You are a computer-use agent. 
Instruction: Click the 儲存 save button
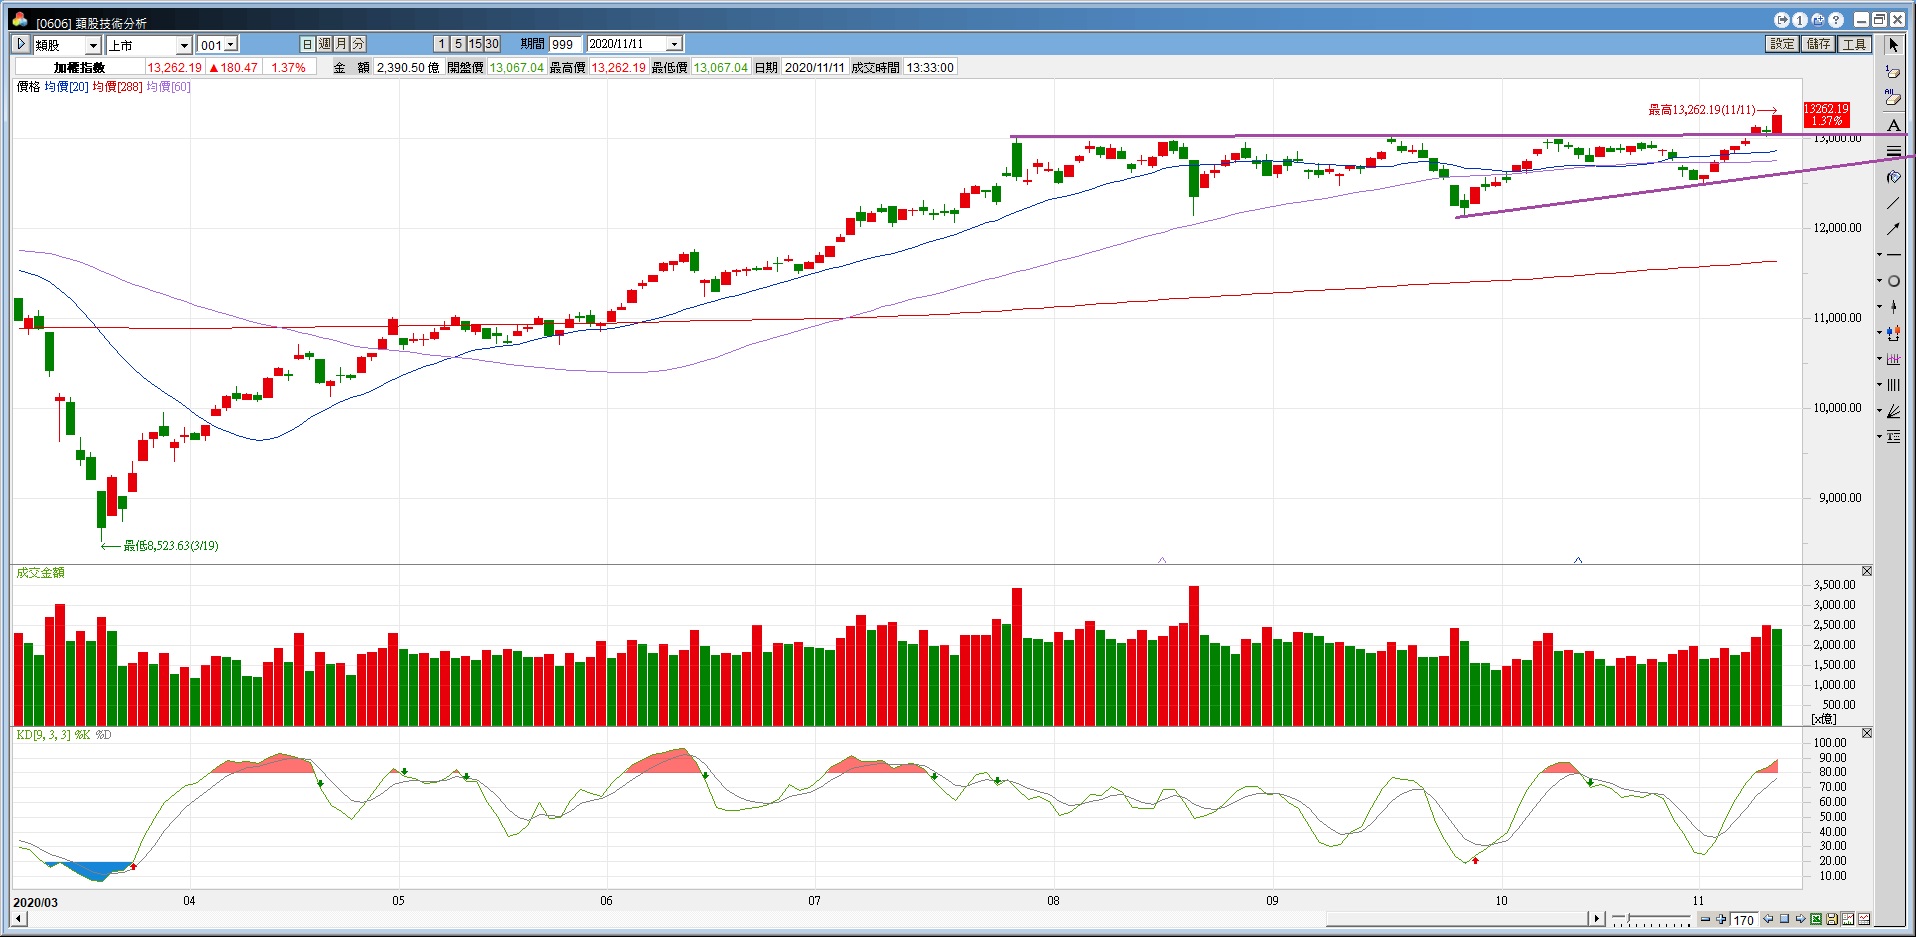click(1818, 44)
